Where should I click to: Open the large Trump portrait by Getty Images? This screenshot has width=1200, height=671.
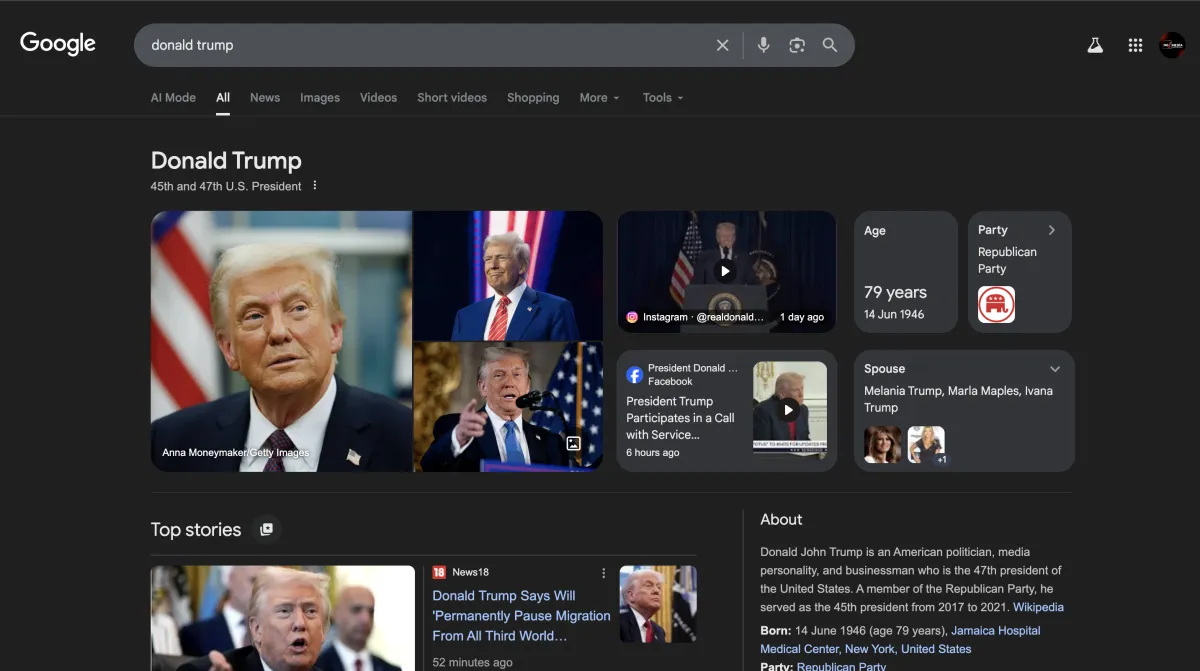pos(281,341)
